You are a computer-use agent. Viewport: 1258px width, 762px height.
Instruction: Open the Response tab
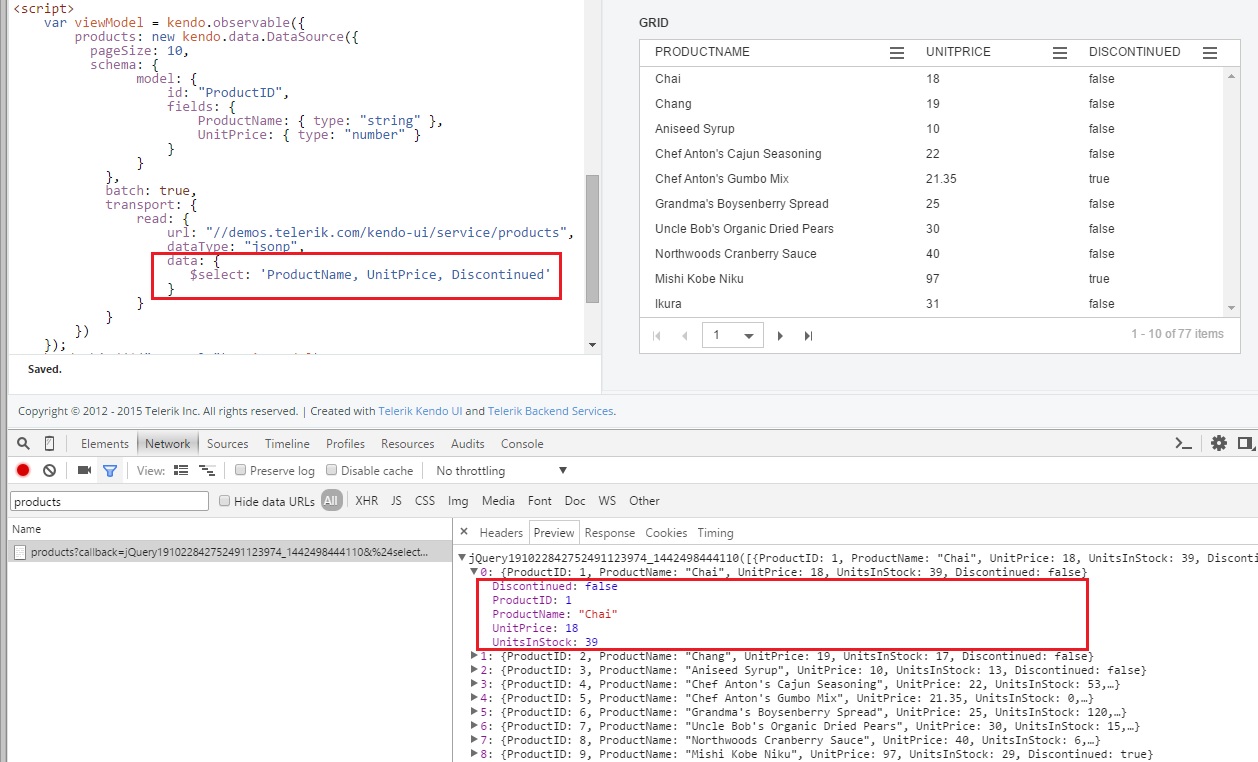(x=610, y=533)
